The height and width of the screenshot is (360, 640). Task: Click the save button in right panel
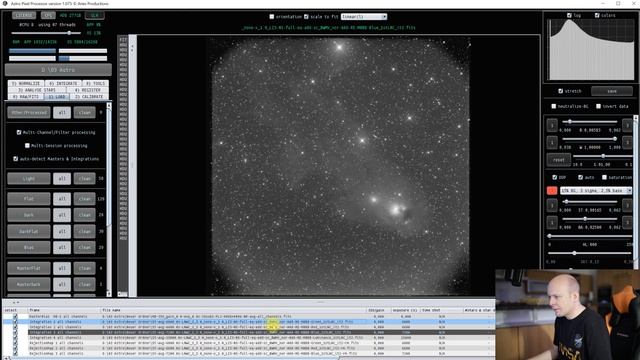612,91
